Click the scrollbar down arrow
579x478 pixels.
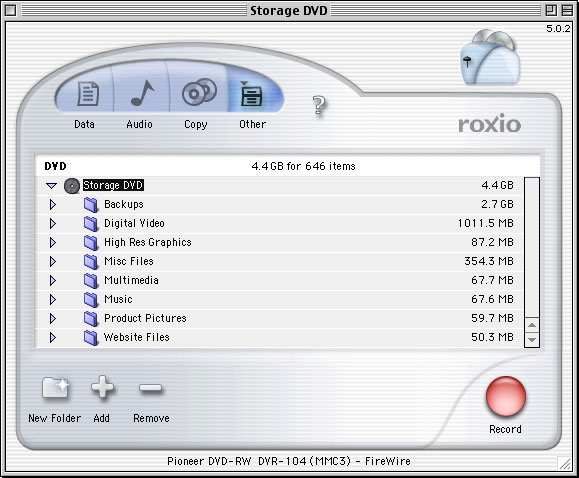coord(532,339)
